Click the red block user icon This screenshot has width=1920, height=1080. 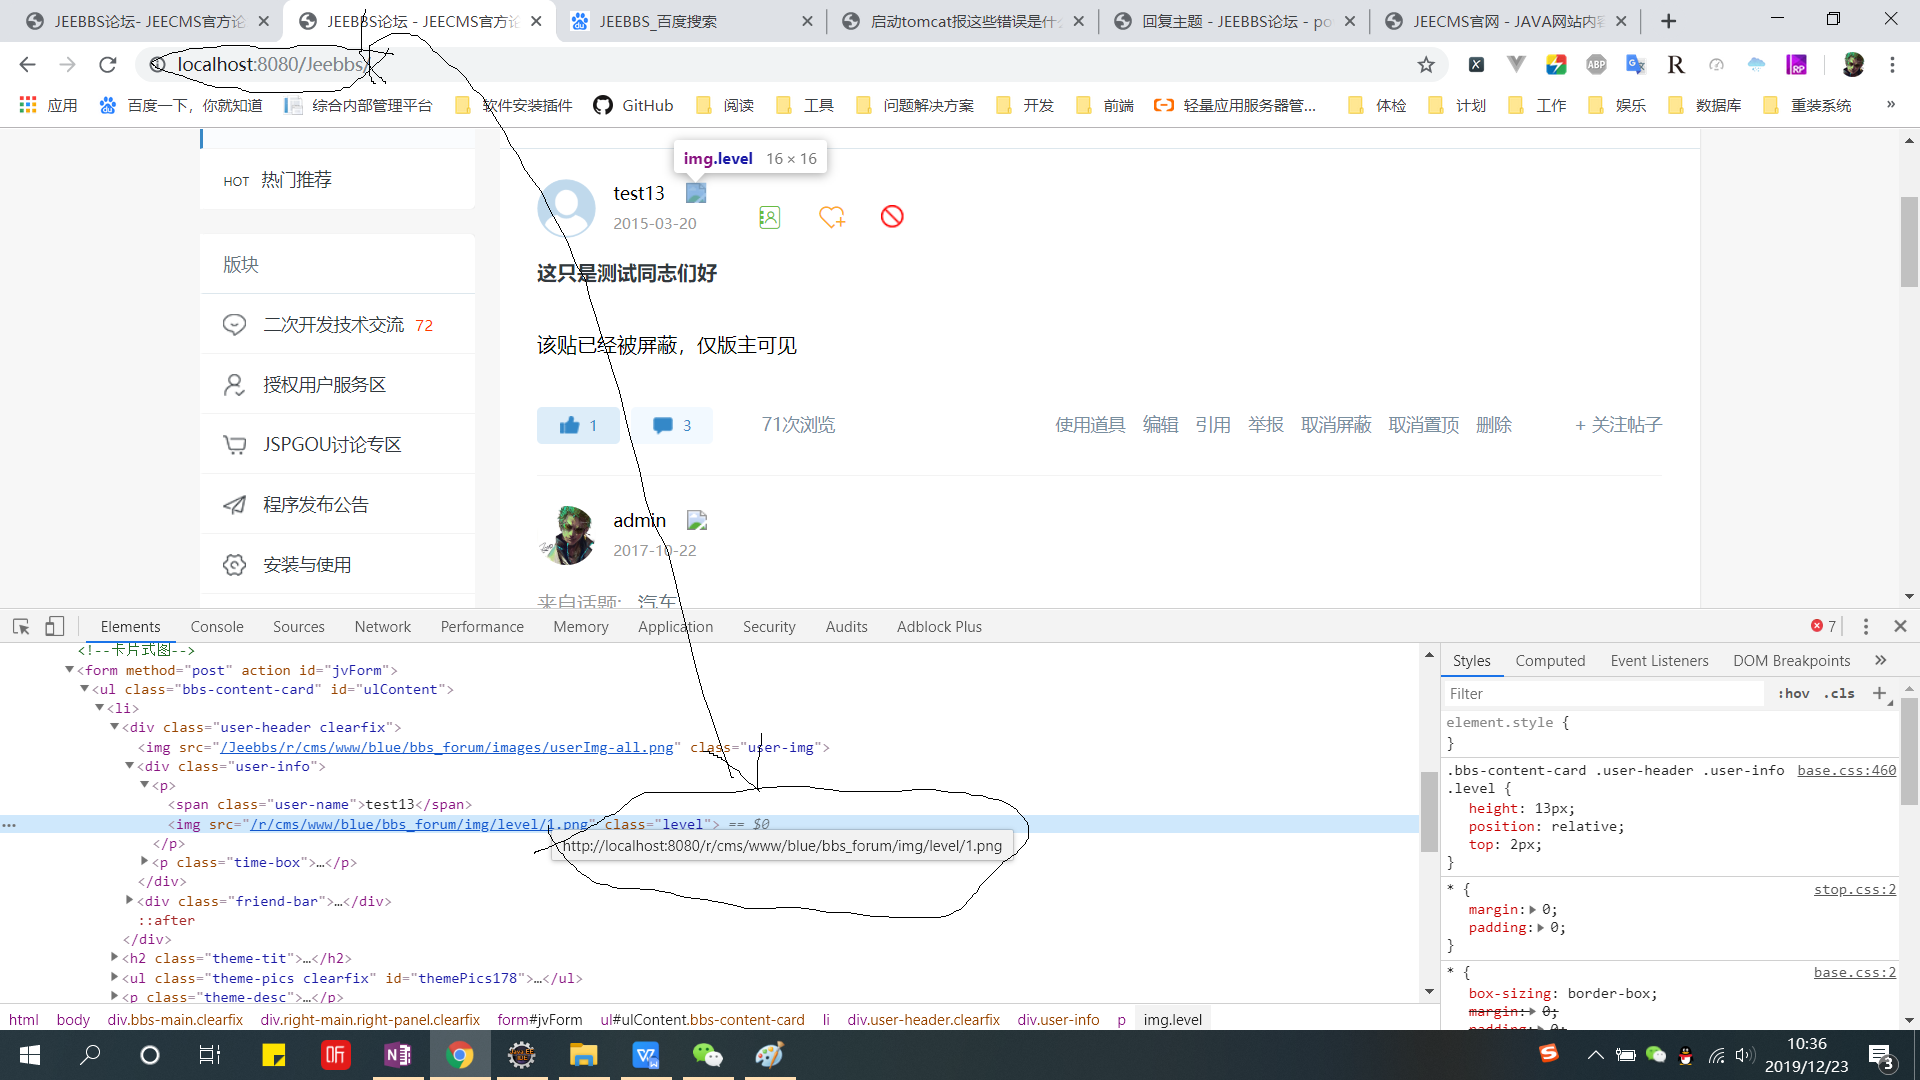pos(892,216)
